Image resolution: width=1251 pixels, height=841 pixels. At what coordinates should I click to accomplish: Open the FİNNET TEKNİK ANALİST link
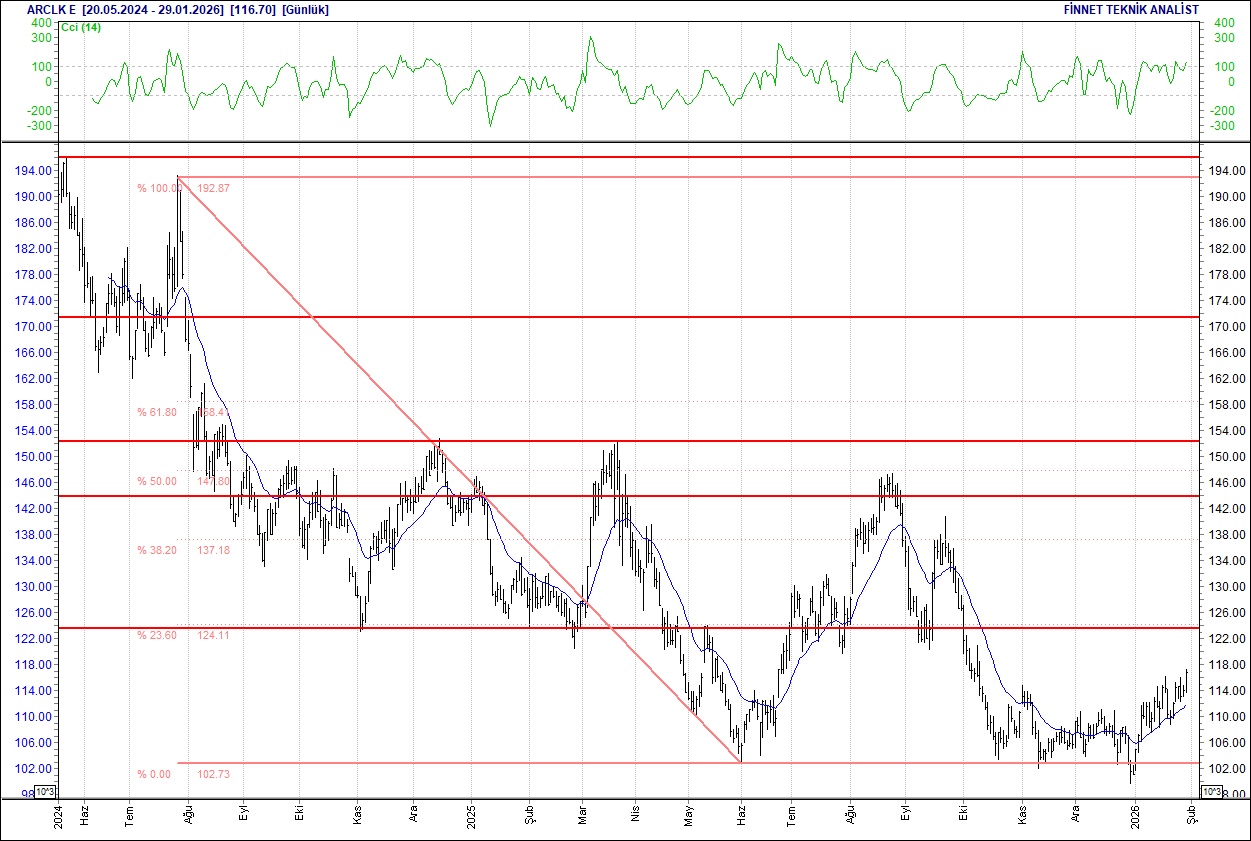1132,10
